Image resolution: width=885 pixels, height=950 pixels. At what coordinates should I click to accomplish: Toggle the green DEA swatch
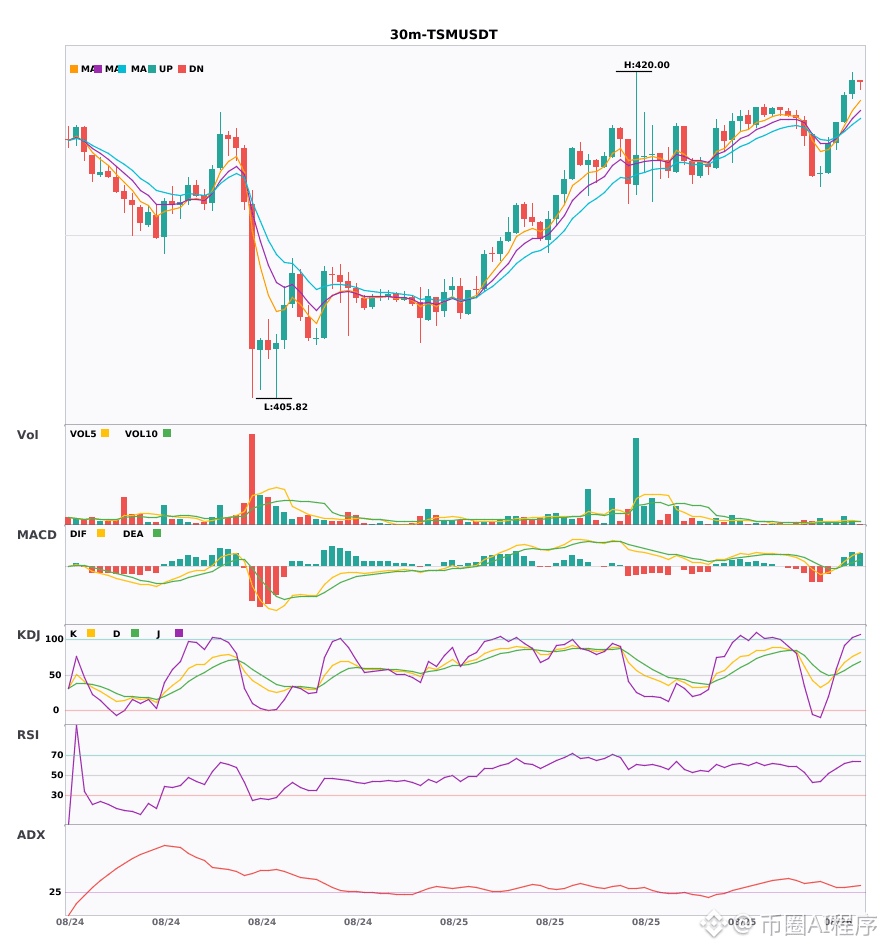click(157, 533)
